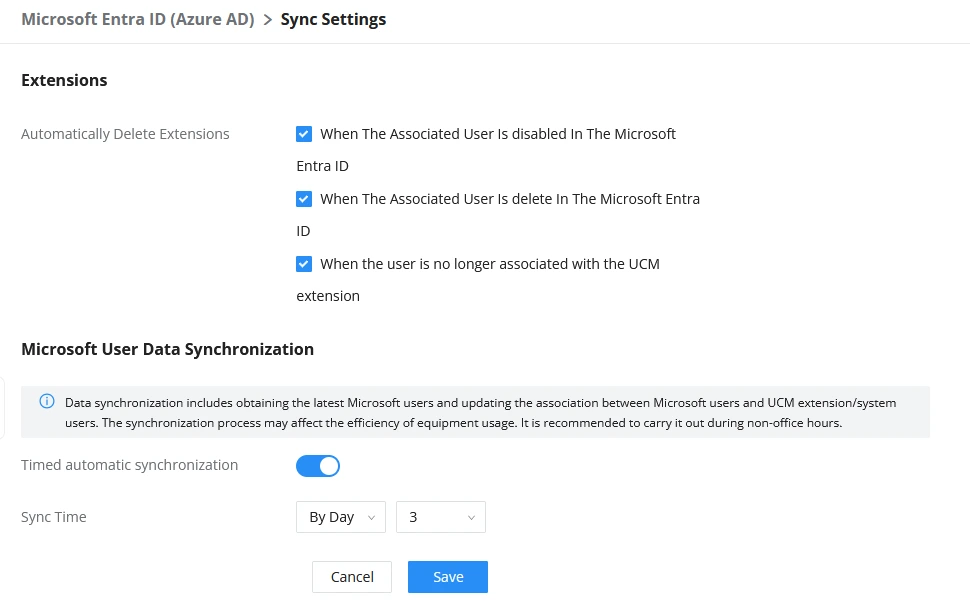Go back to Microsoft Entra ID (Azure AD) breadcrumb
The height and width of the screenshot is (607, 970).
point(138,19)
